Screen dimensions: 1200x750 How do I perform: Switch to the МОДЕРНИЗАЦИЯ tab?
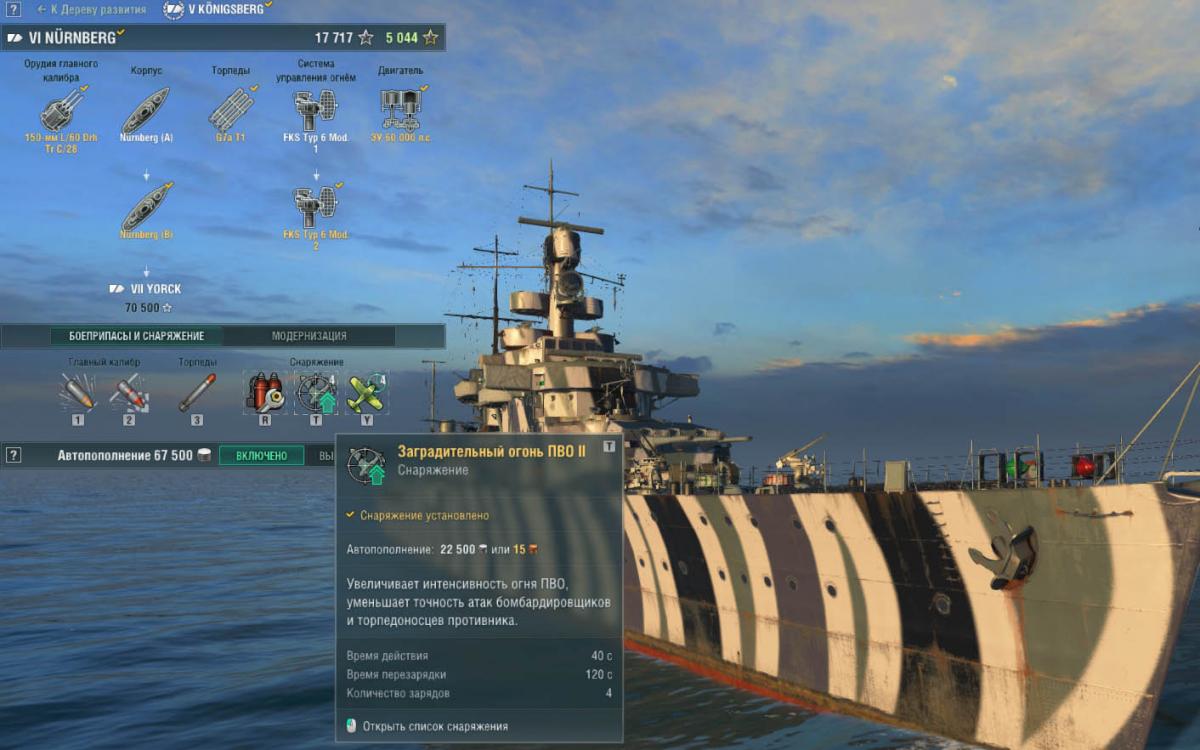tap(309, 336)
